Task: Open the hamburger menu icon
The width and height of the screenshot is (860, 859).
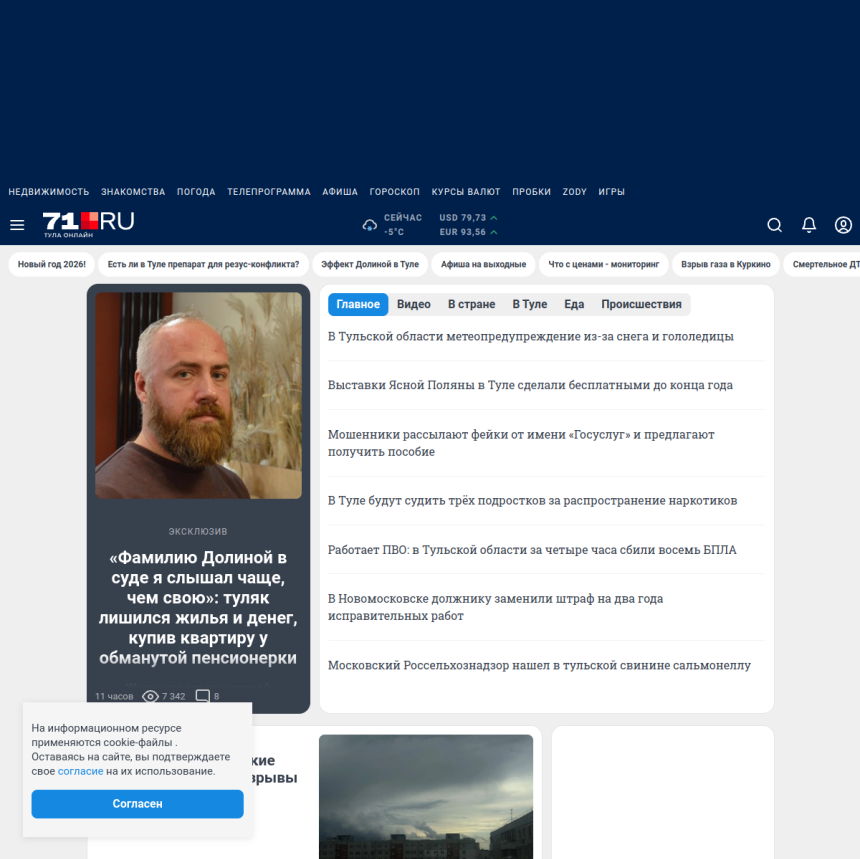Action: pos(17,225)
